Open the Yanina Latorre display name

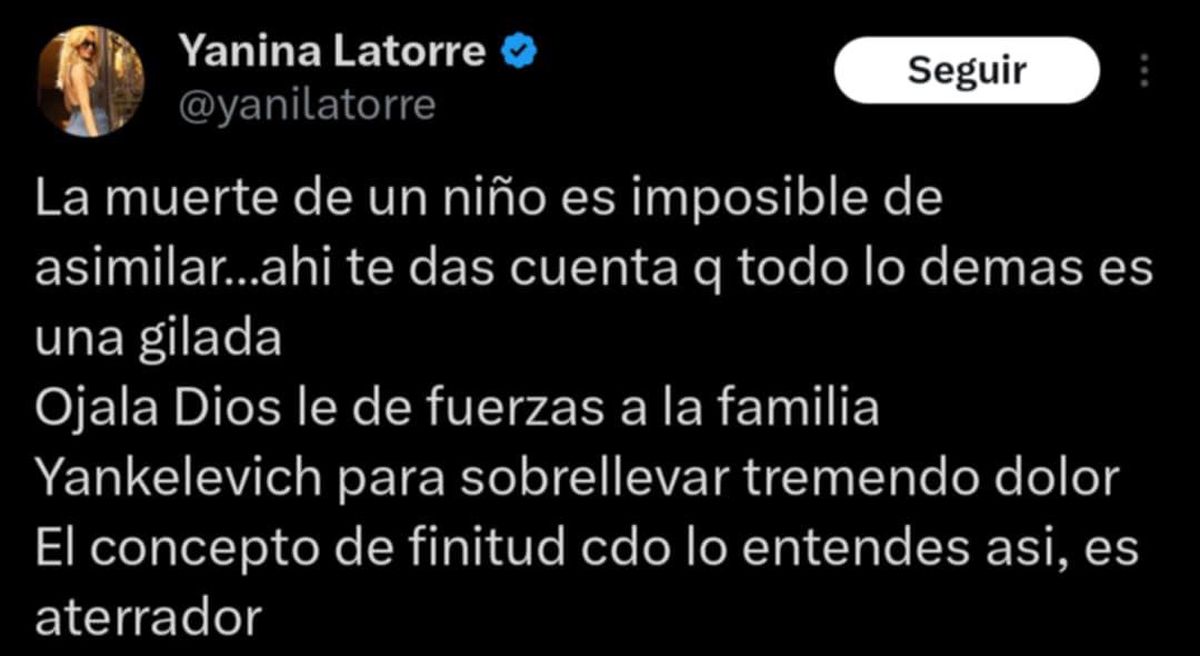point(333,50)
